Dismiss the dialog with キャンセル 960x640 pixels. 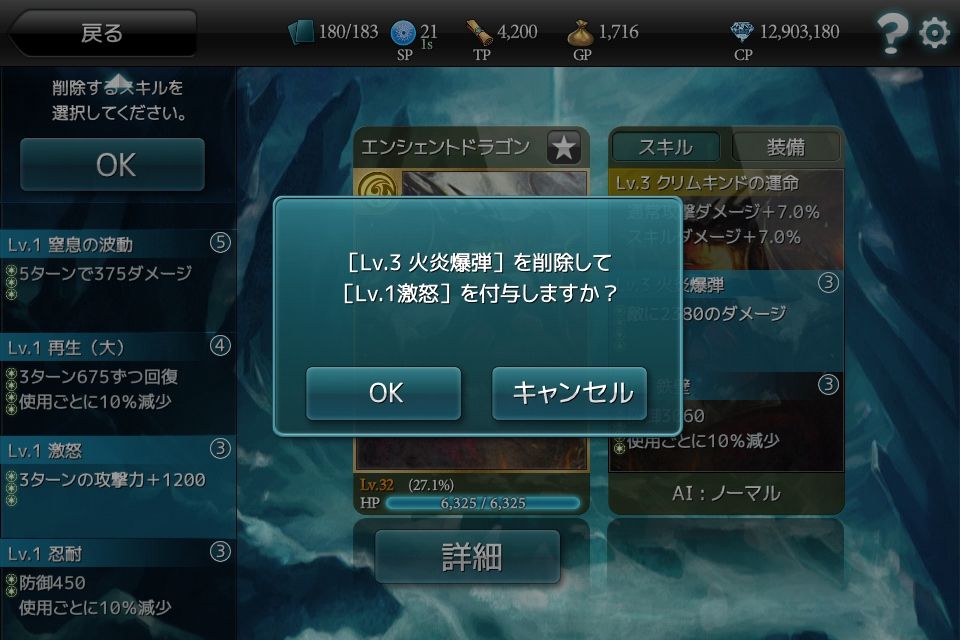point(569,393)
